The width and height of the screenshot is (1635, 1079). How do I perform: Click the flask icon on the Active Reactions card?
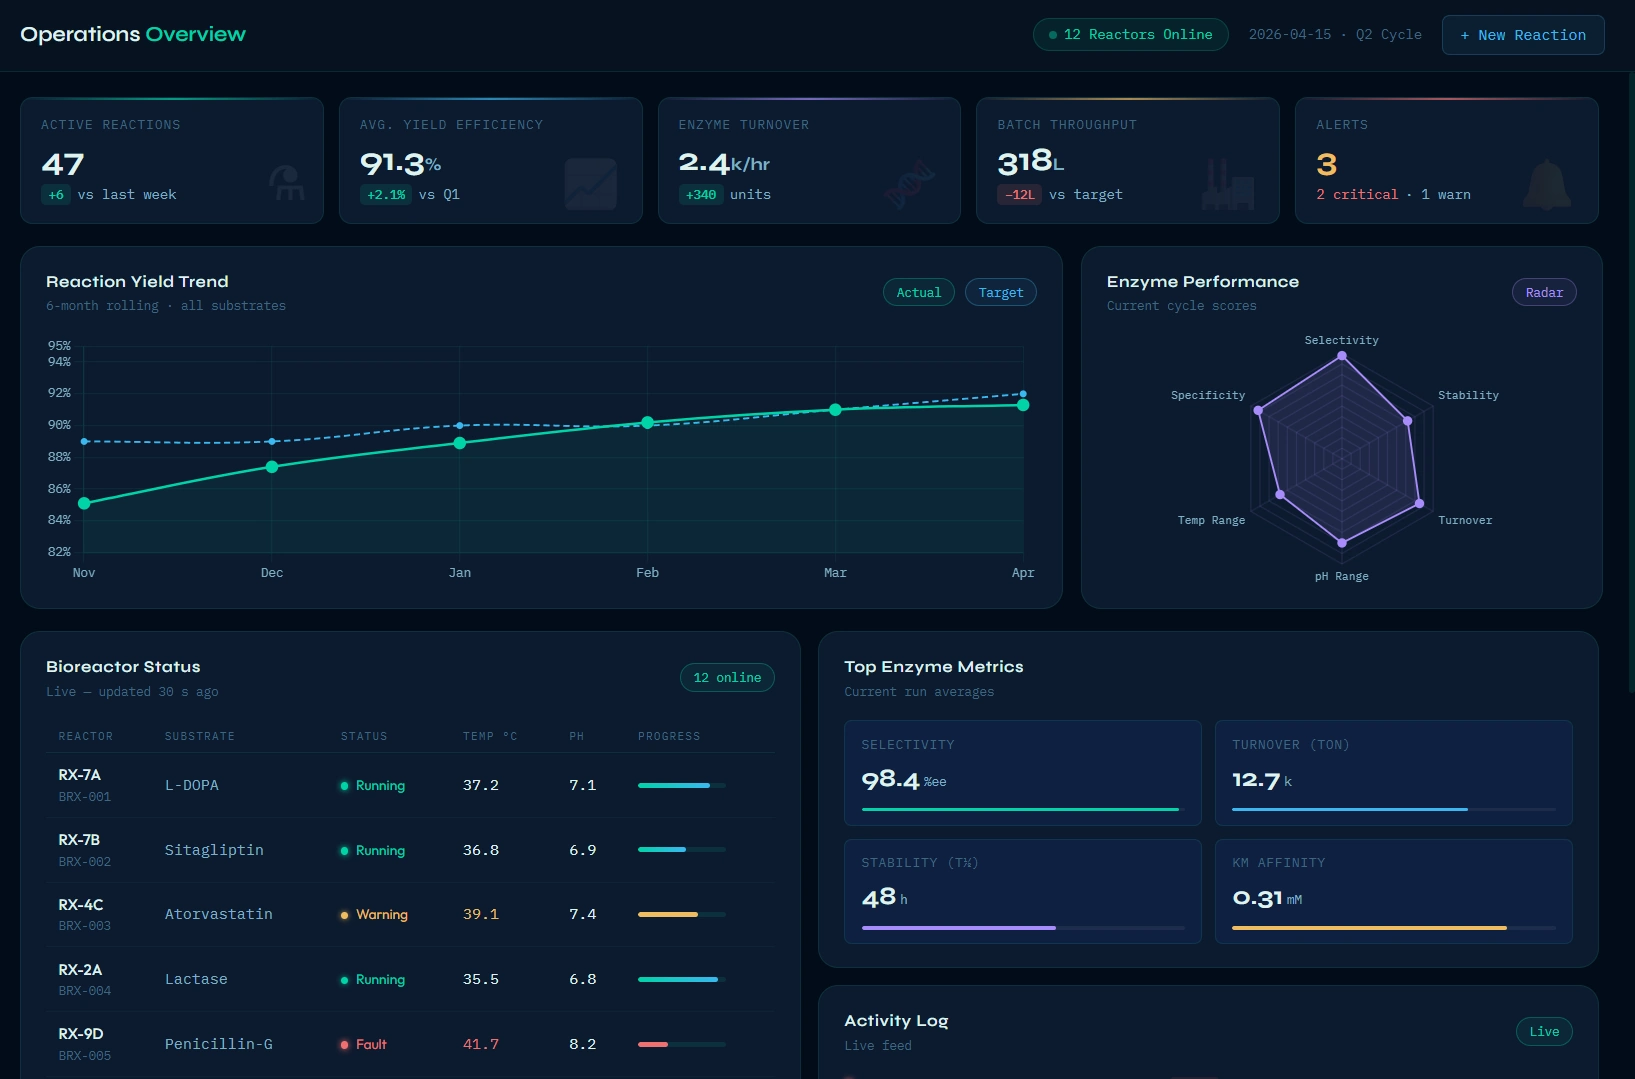pos(287,183)
